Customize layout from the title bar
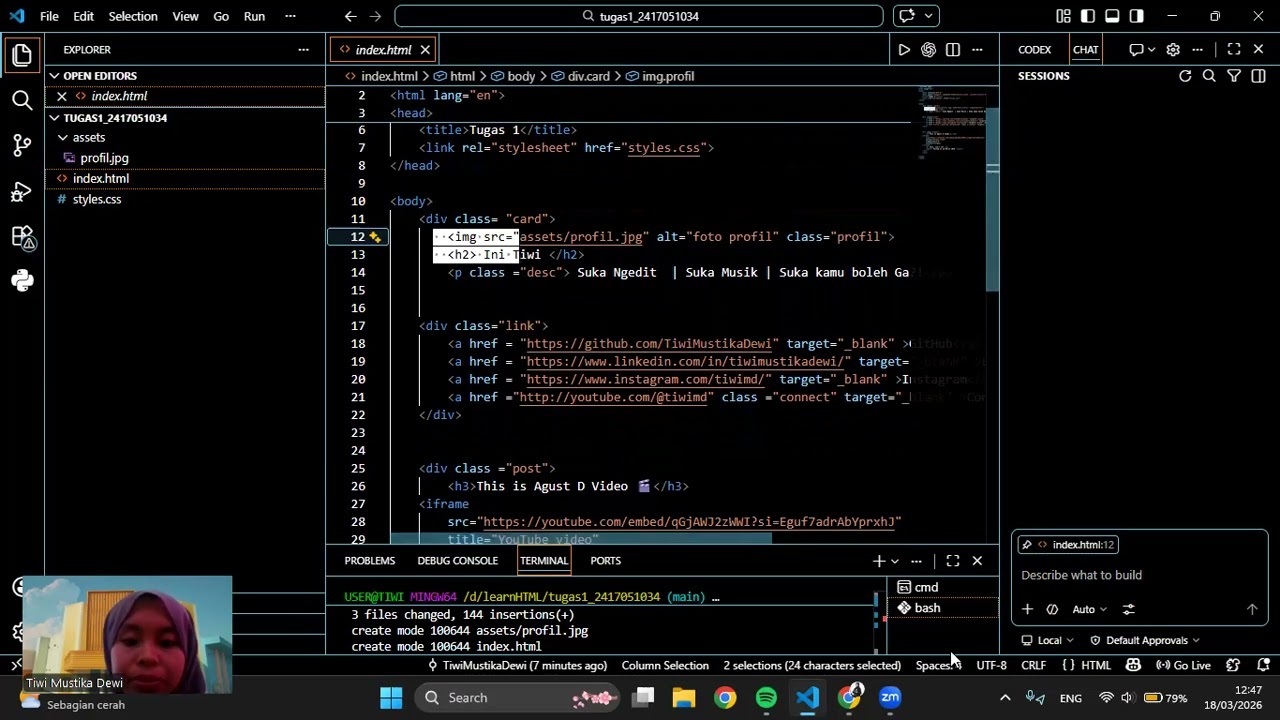Viewport: 1280px width, 720px height. 1063,16
